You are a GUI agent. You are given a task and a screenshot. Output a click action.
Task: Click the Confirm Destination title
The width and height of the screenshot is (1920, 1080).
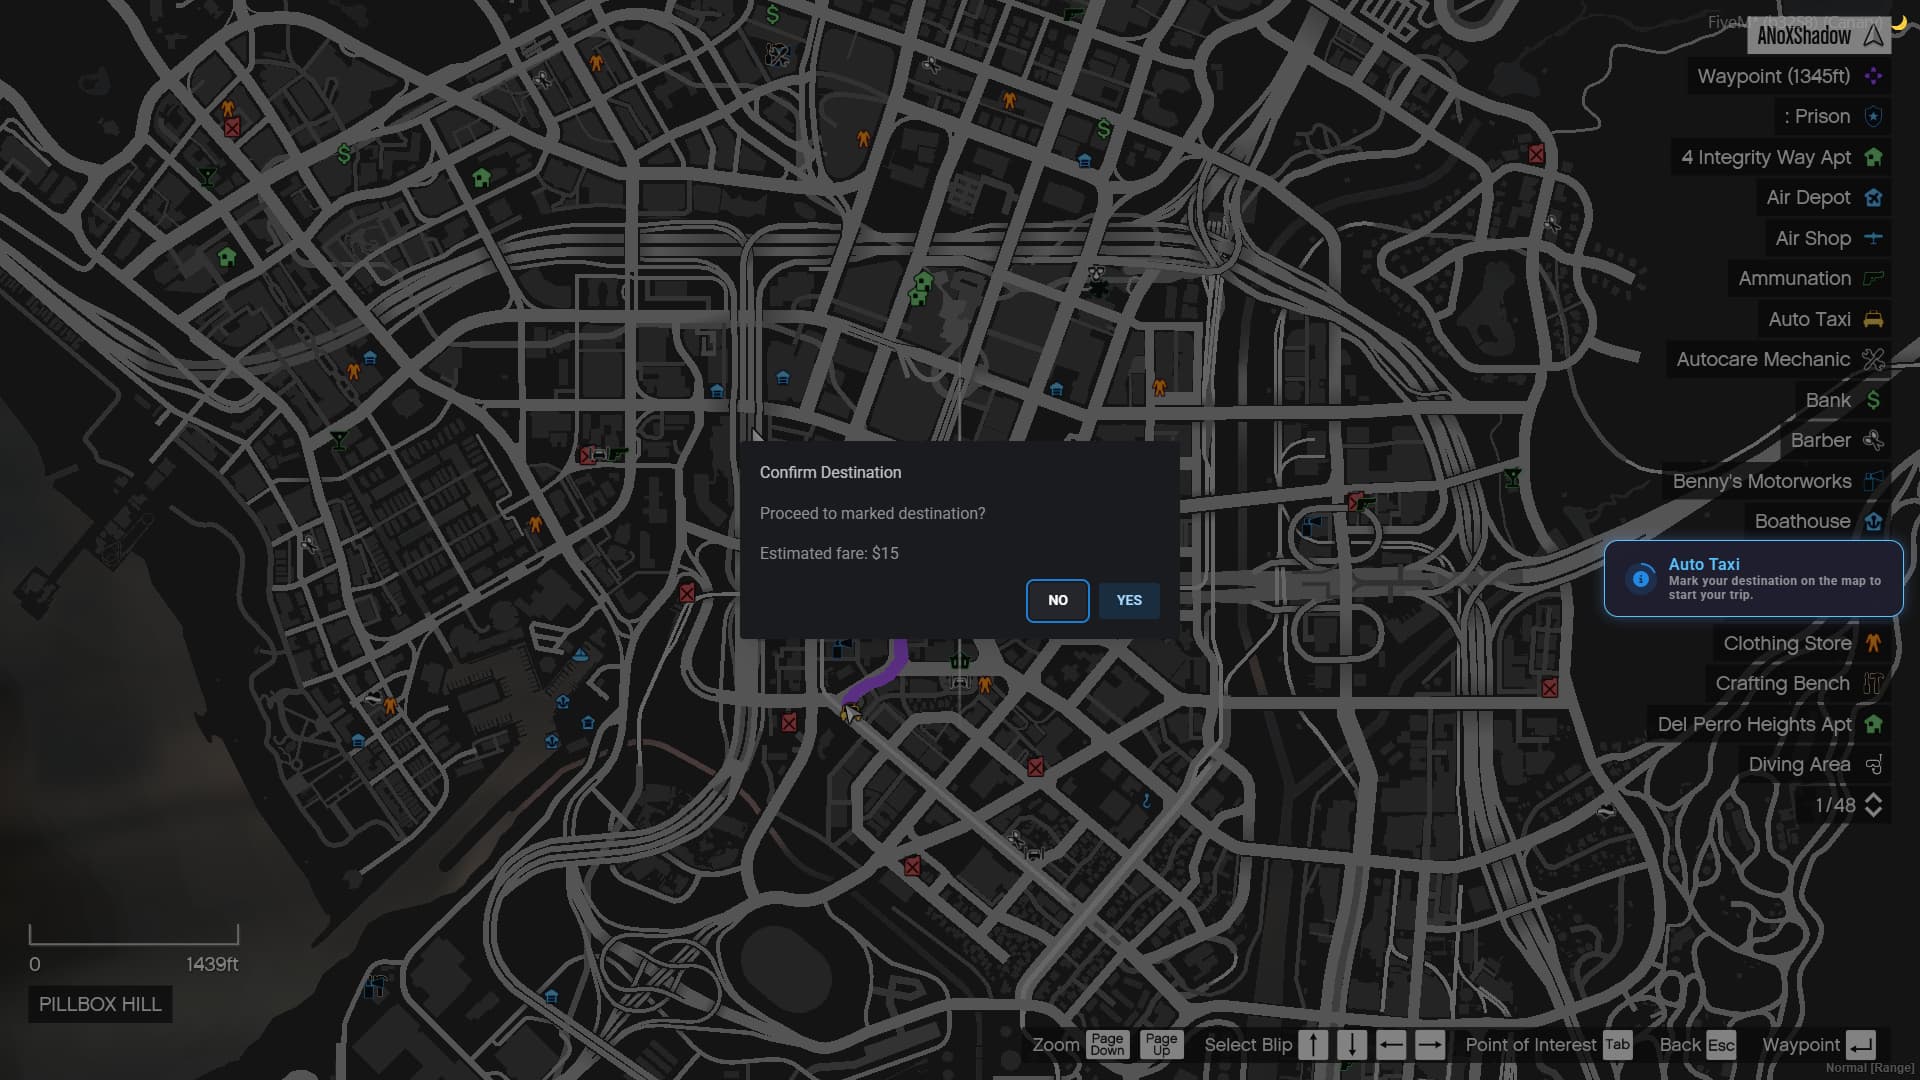830,472
